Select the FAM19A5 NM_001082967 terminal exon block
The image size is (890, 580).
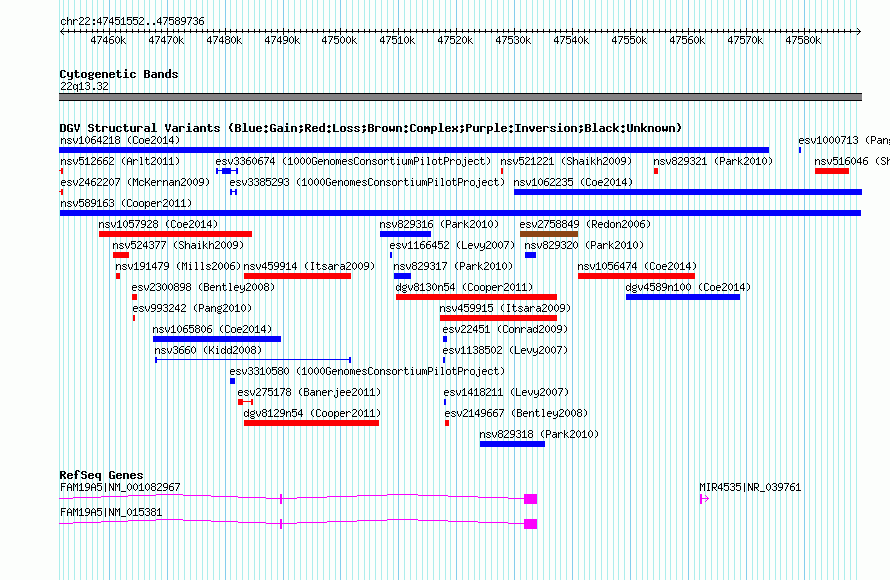[531, 499]
